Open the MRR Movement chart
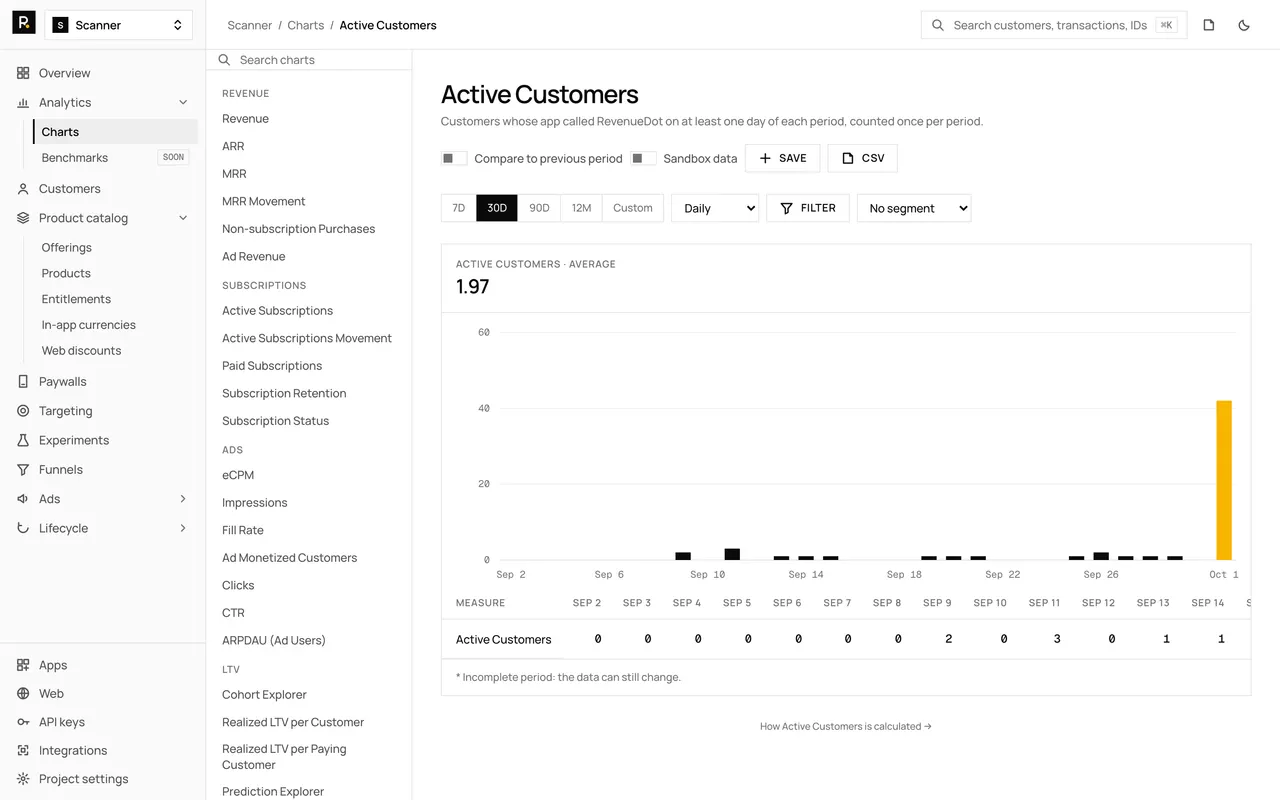This screenshot has width=1280, height=800. [x=264, y=201]
